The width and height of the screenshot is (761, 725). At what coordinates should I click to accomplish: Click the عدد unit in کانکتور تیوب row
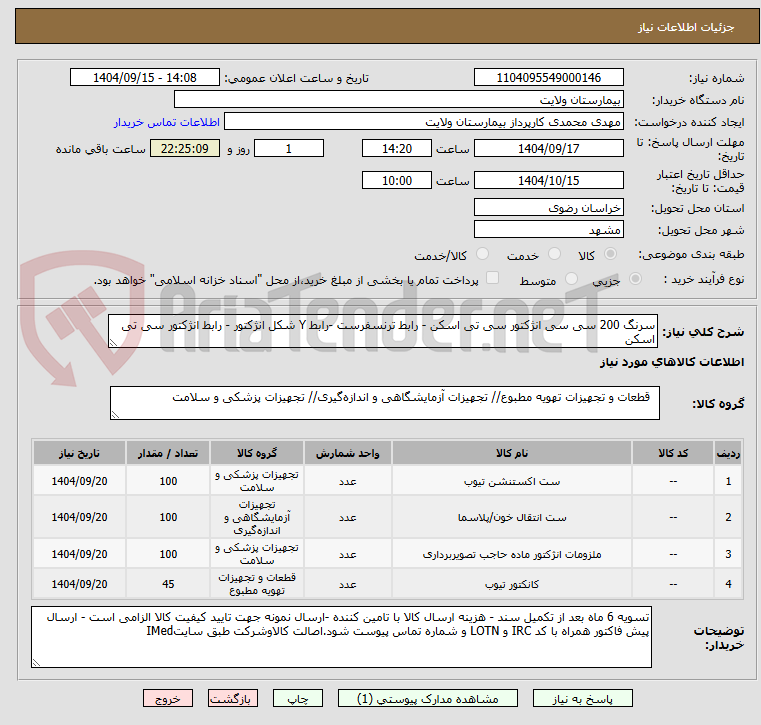click(x=347, y=584)
